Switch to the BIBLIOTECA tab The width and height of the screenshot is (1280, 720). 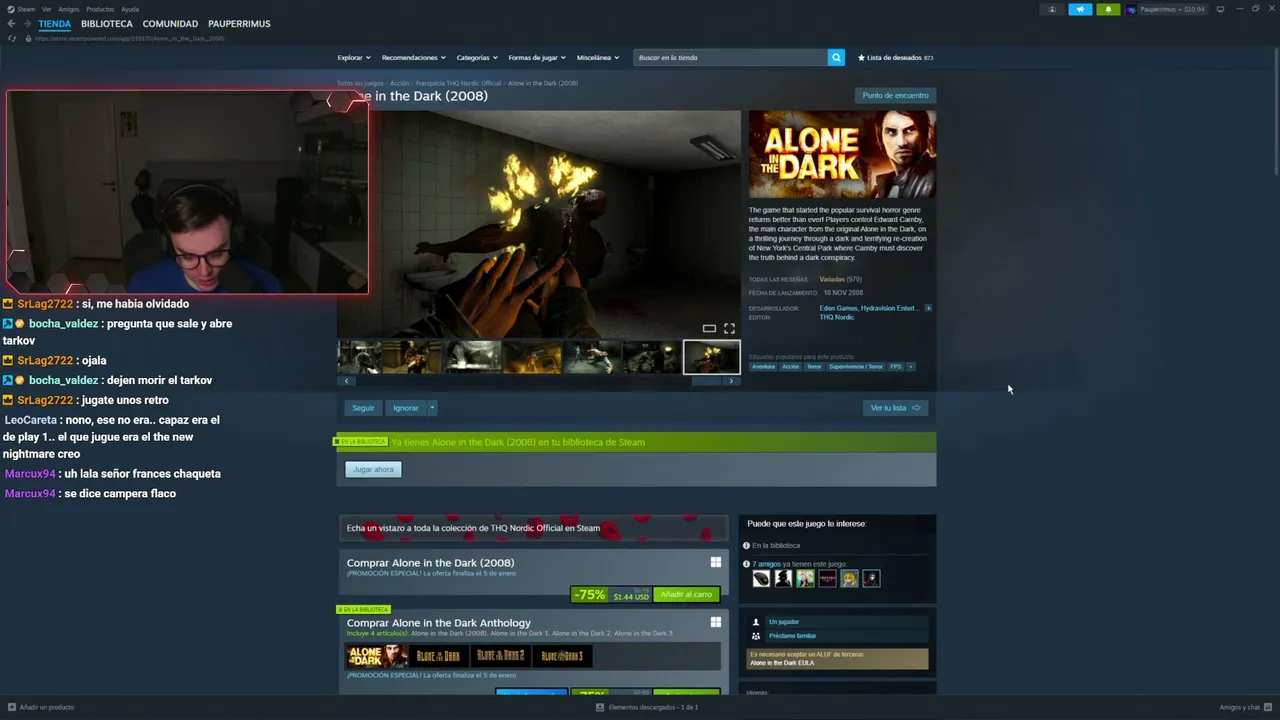[107, 24]
